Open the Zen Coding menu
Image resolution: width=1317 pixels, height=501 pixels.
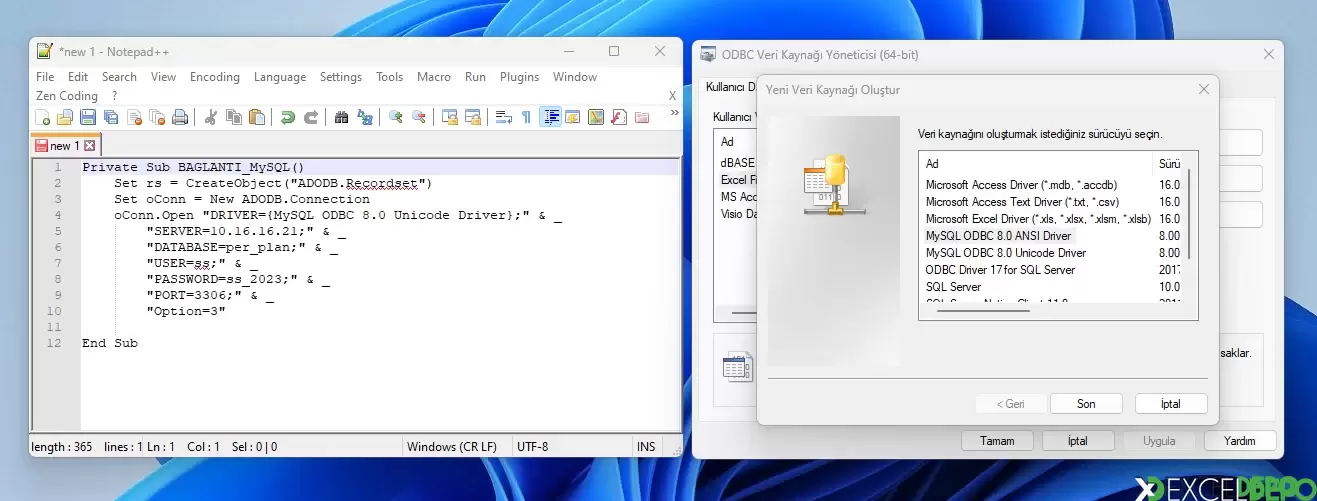coord(67,96)
